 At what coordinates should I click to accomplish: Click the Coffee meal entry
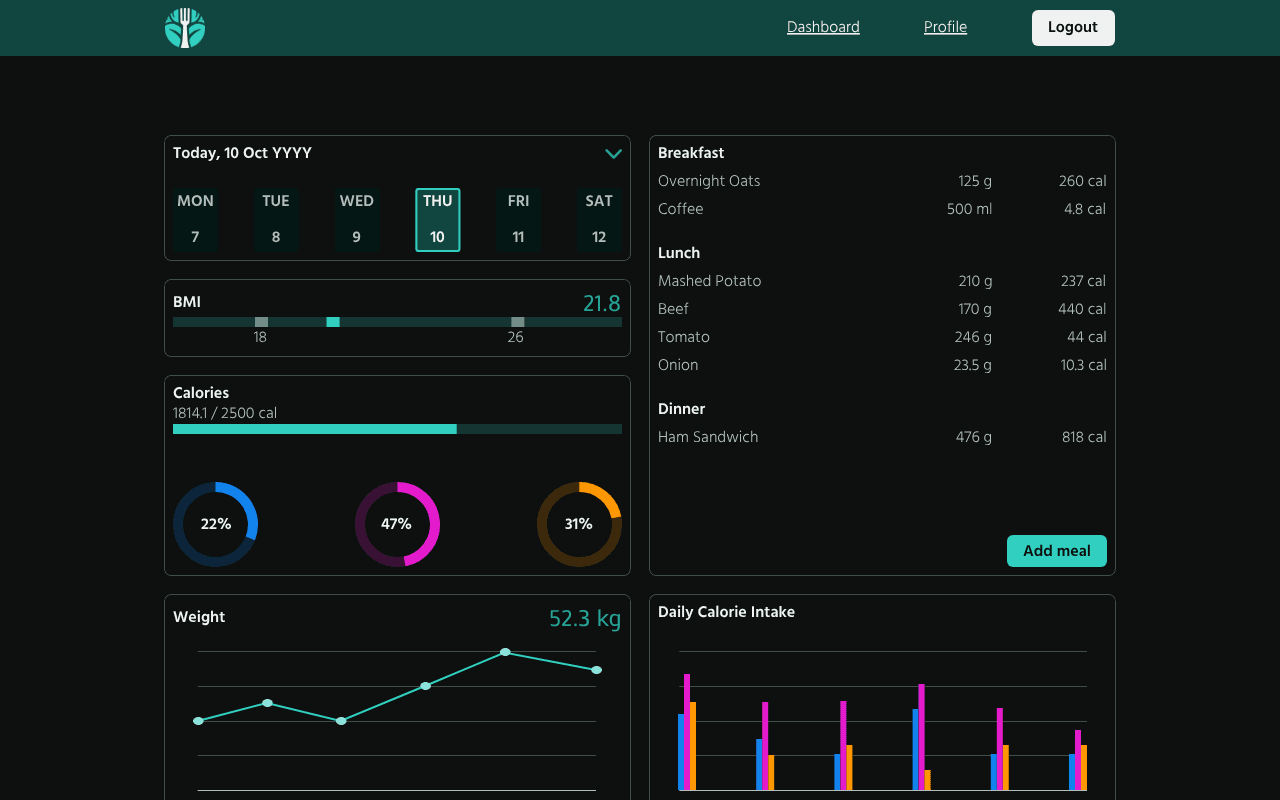point(882,209)
